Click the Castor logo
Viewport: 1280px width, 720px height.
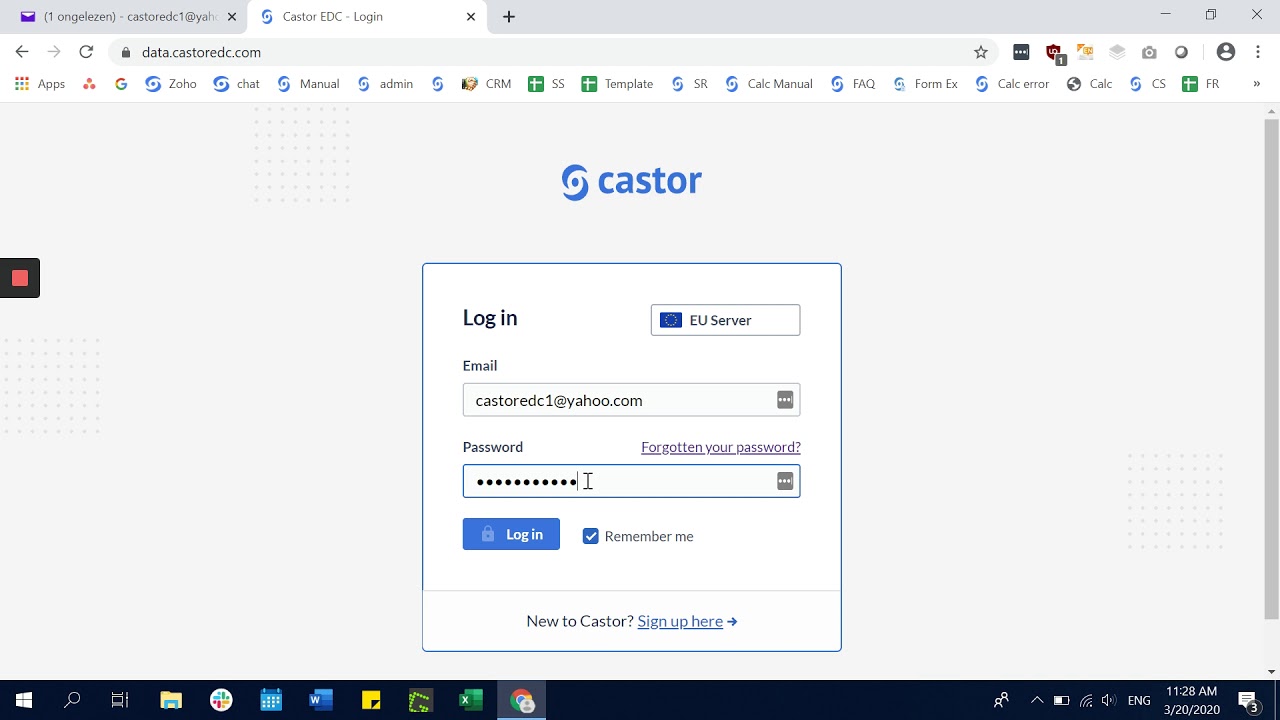click(x=632, y=182)
